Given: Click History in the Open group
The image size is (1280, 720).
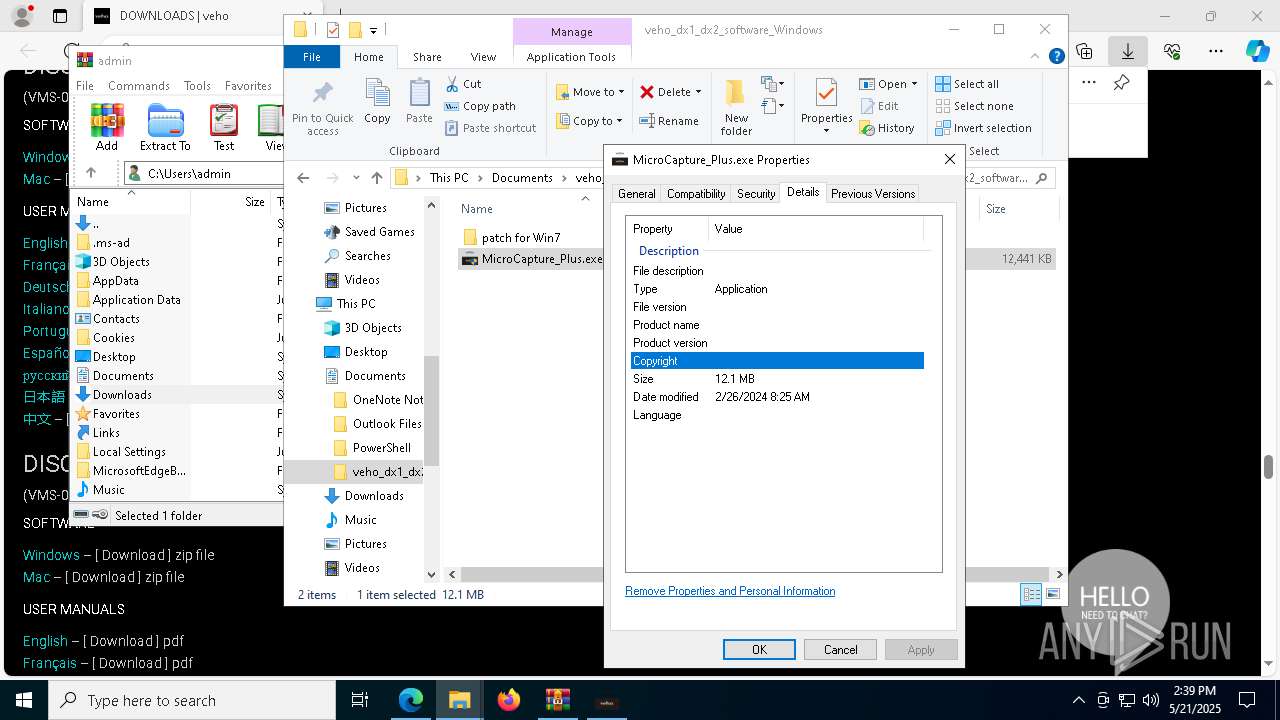Looking at the screenshot, I should pos(886,128).
